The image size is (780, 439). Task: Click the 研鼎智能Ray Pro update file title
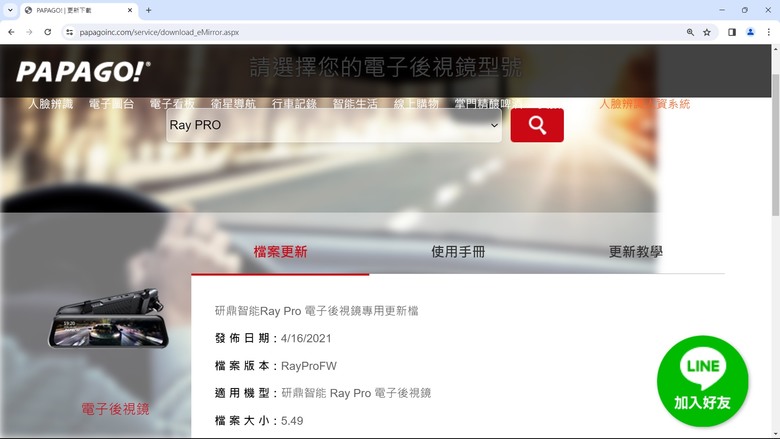pos(316,311)
